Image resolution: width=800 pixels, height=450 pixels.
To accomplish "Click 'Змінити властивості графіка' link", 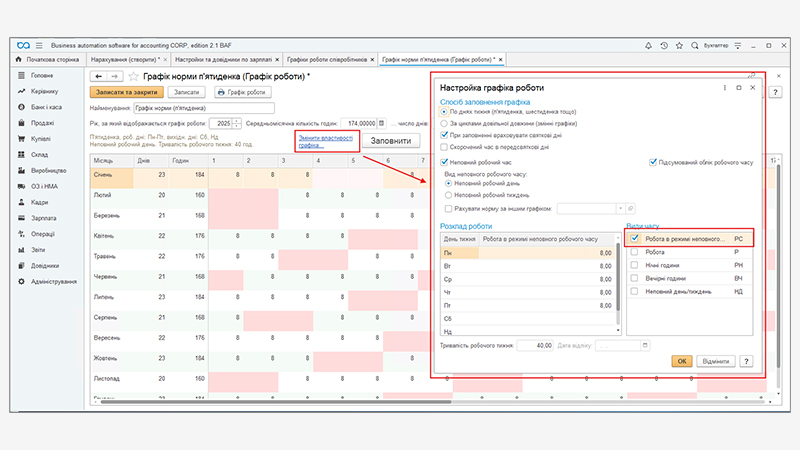I will click(x=325, y=141).
